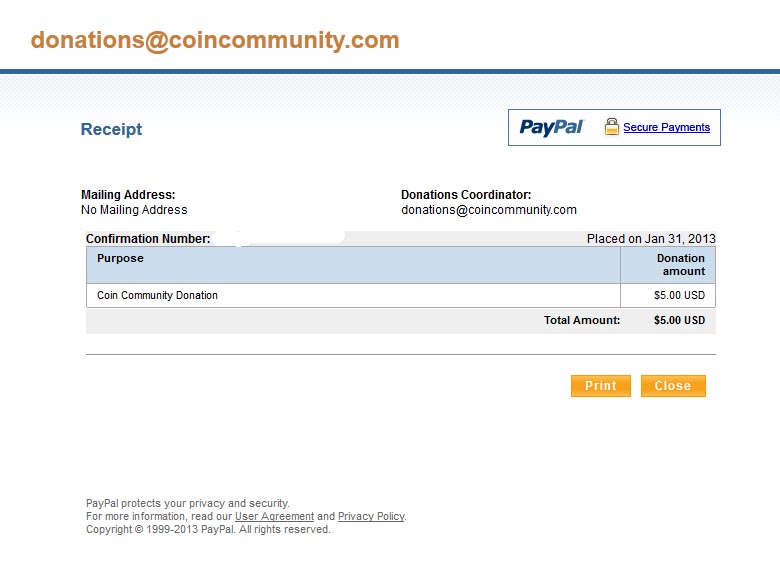Click the PayPal copyright notice text
780x580 pixels.
(208, 529)
